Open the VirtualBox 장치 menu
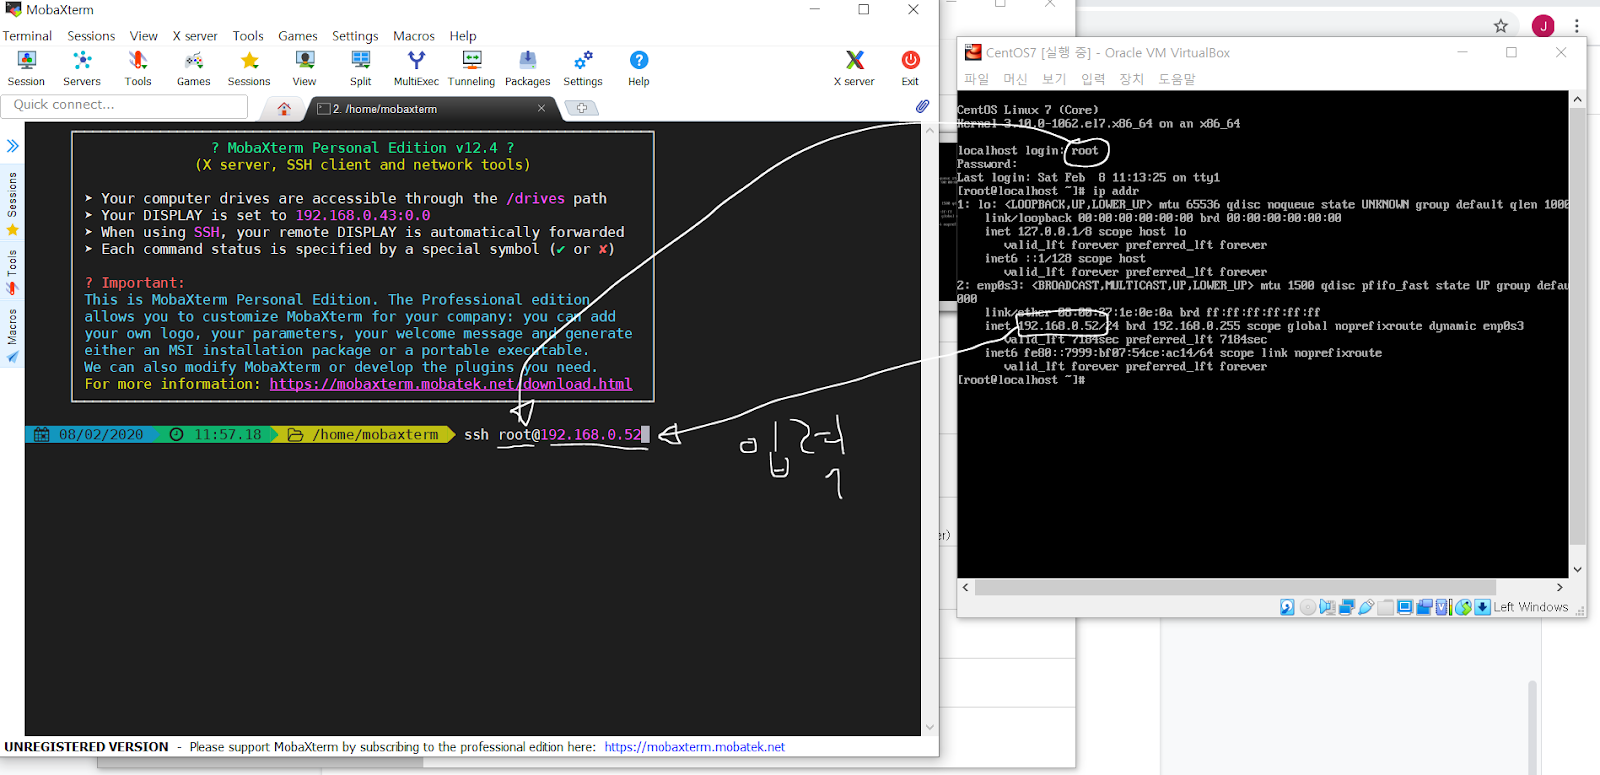Viewport: 1600px width, 775px height. pyautogui.click(x=1131, y=79)
